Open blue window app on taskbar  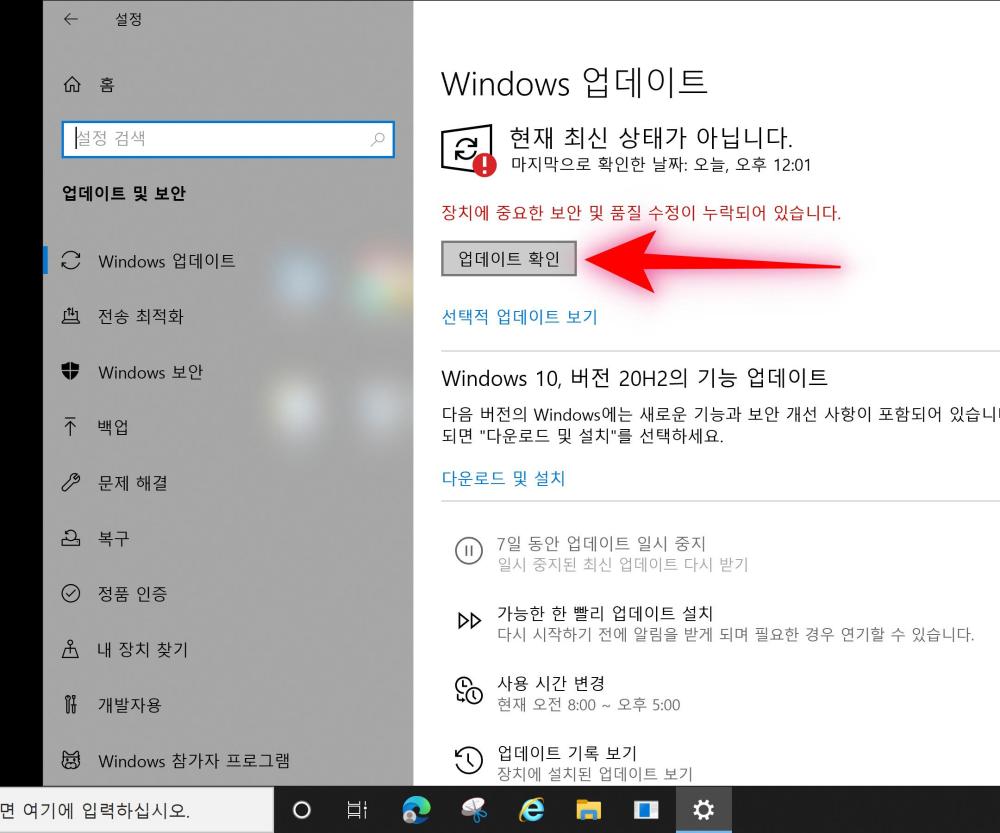pos(645,810)
